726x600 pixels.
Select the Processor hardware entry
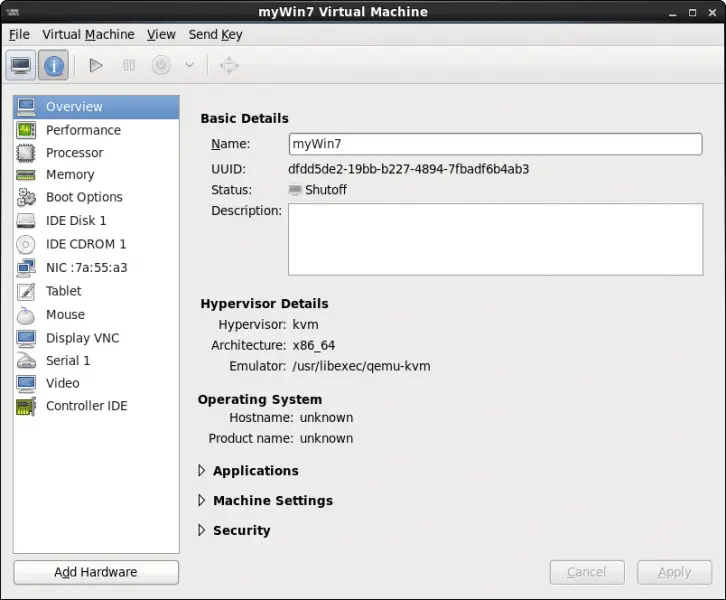(74, 153)
